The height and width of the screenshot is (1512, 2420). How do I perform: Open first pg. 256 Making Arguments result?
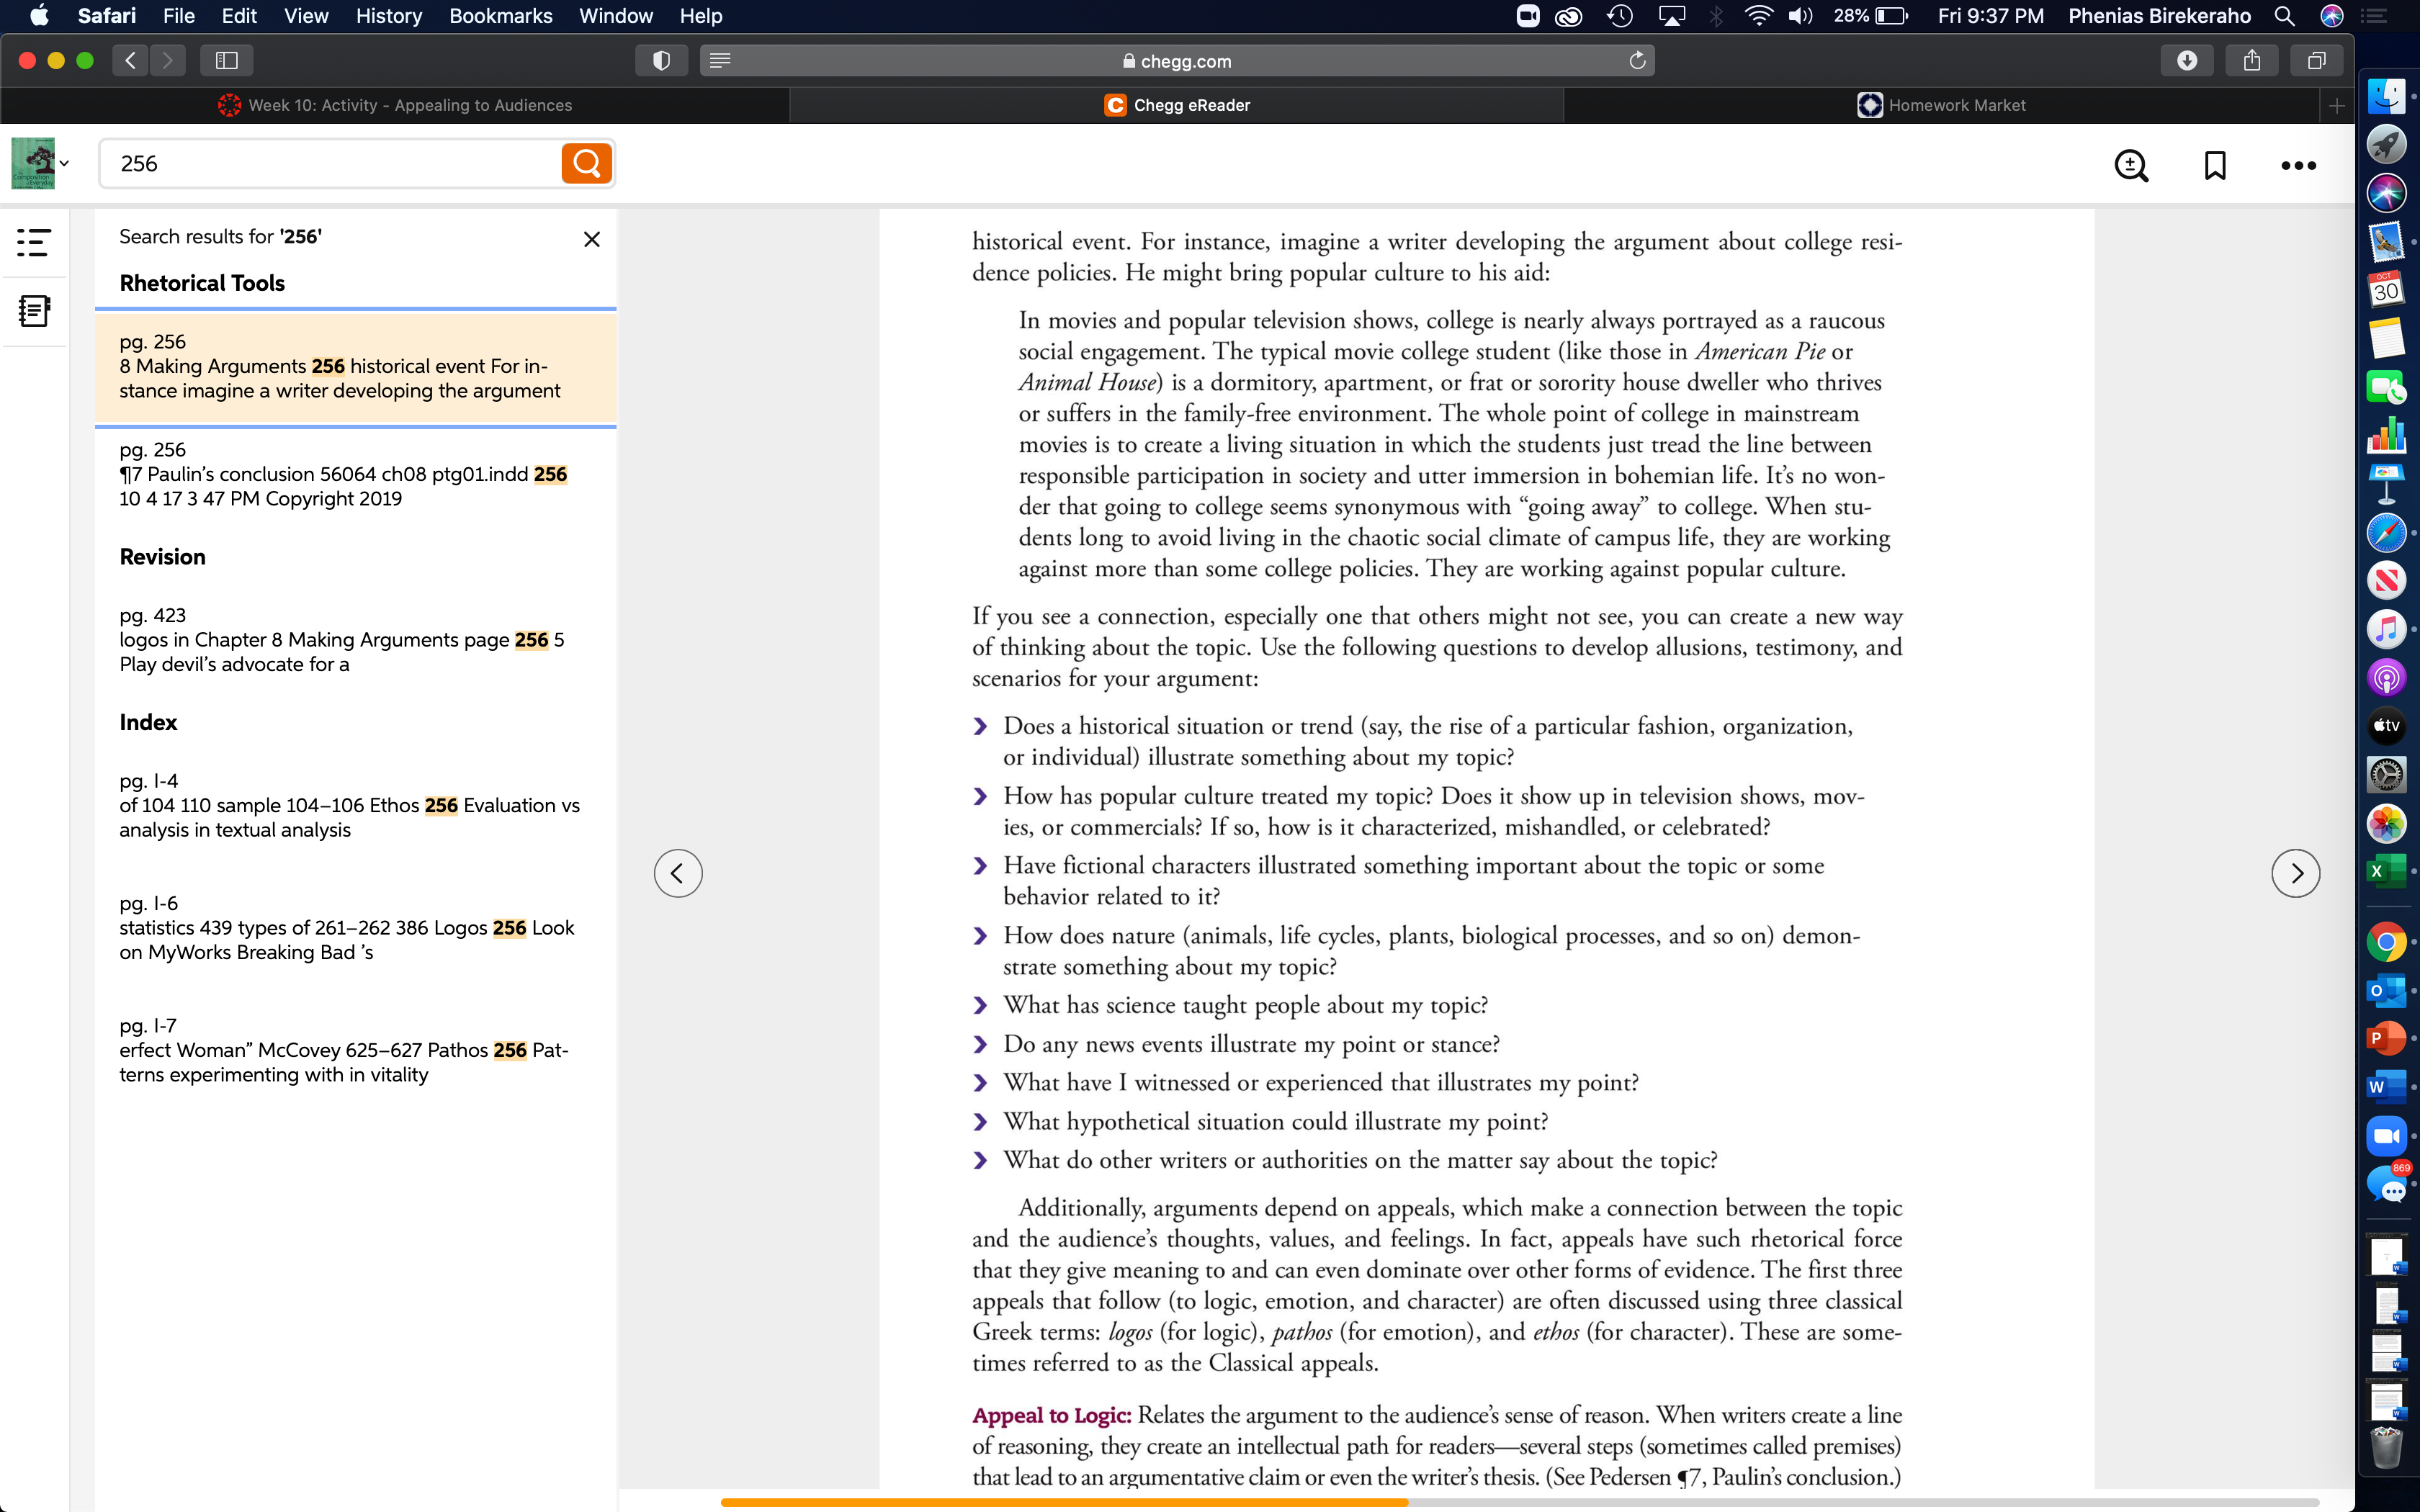click(355, 366)
